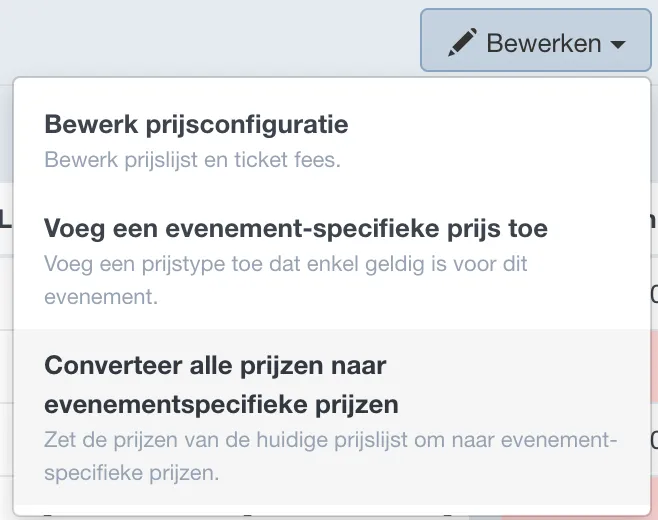Click 'specifieke prijzen.' last description line
This screenshot has width=658, height=520.
tap(132, 473)
